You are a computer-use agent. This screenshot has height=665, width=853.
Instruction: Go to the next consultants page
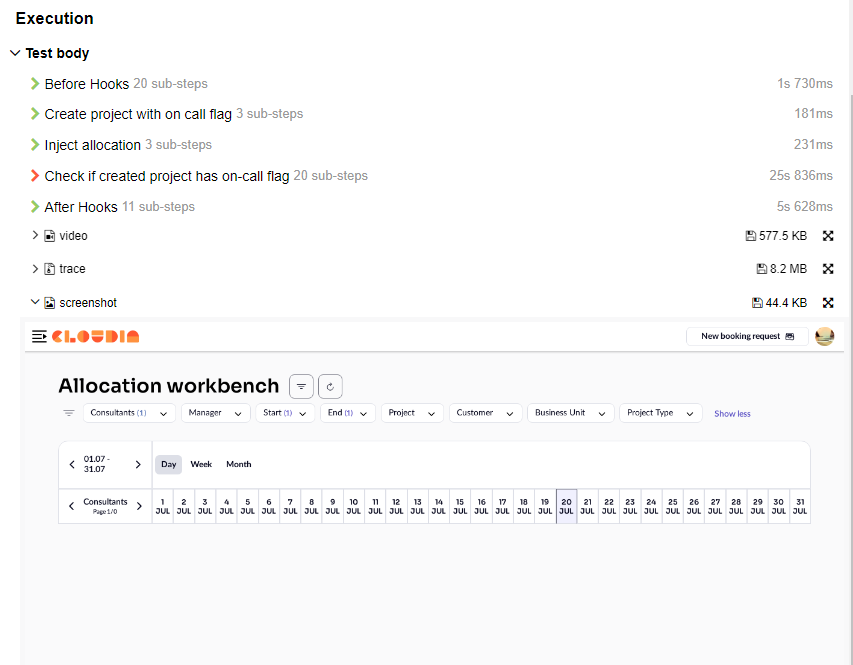click(x=139, y=506)
